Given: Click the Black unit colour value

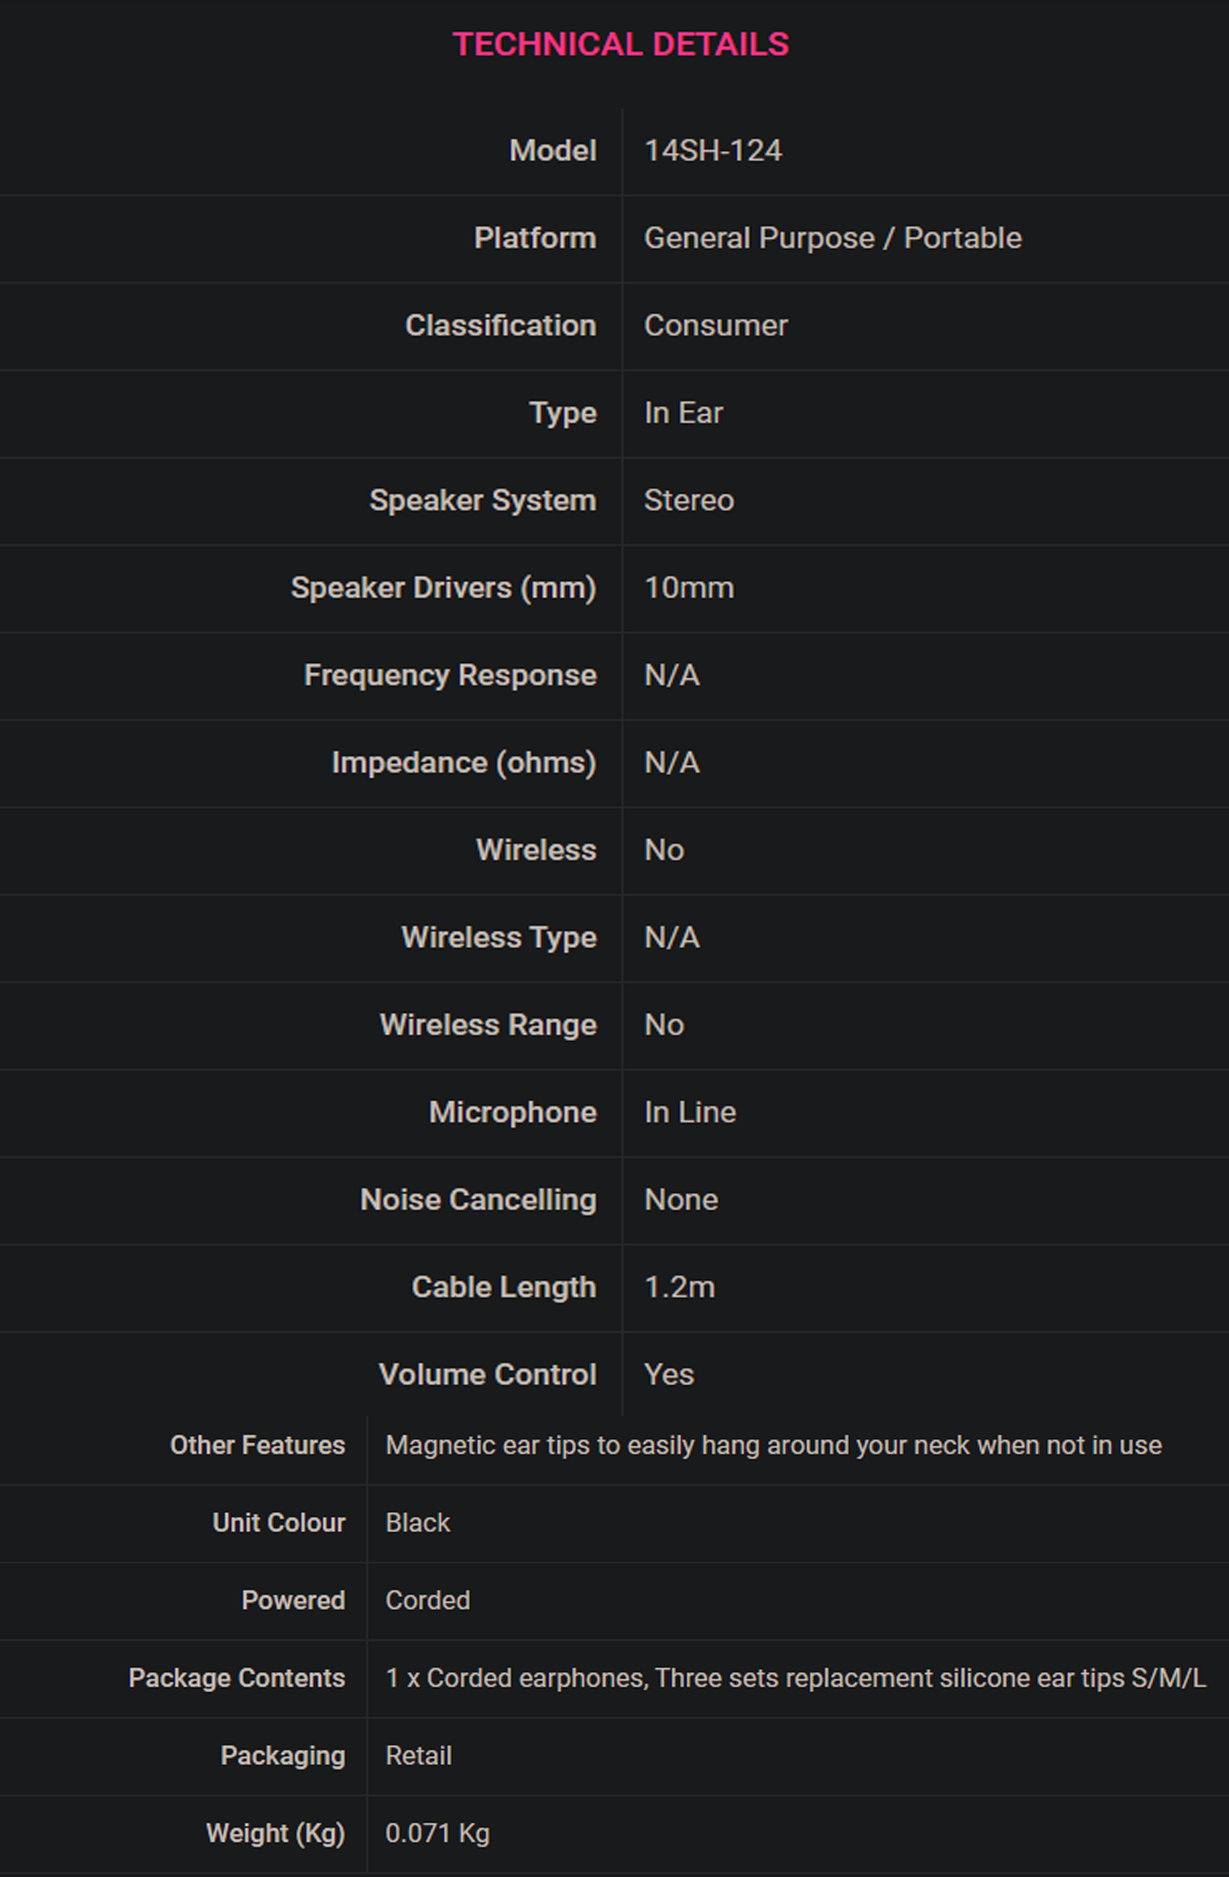Looking at the screenshot, I should click(417, 1523).
